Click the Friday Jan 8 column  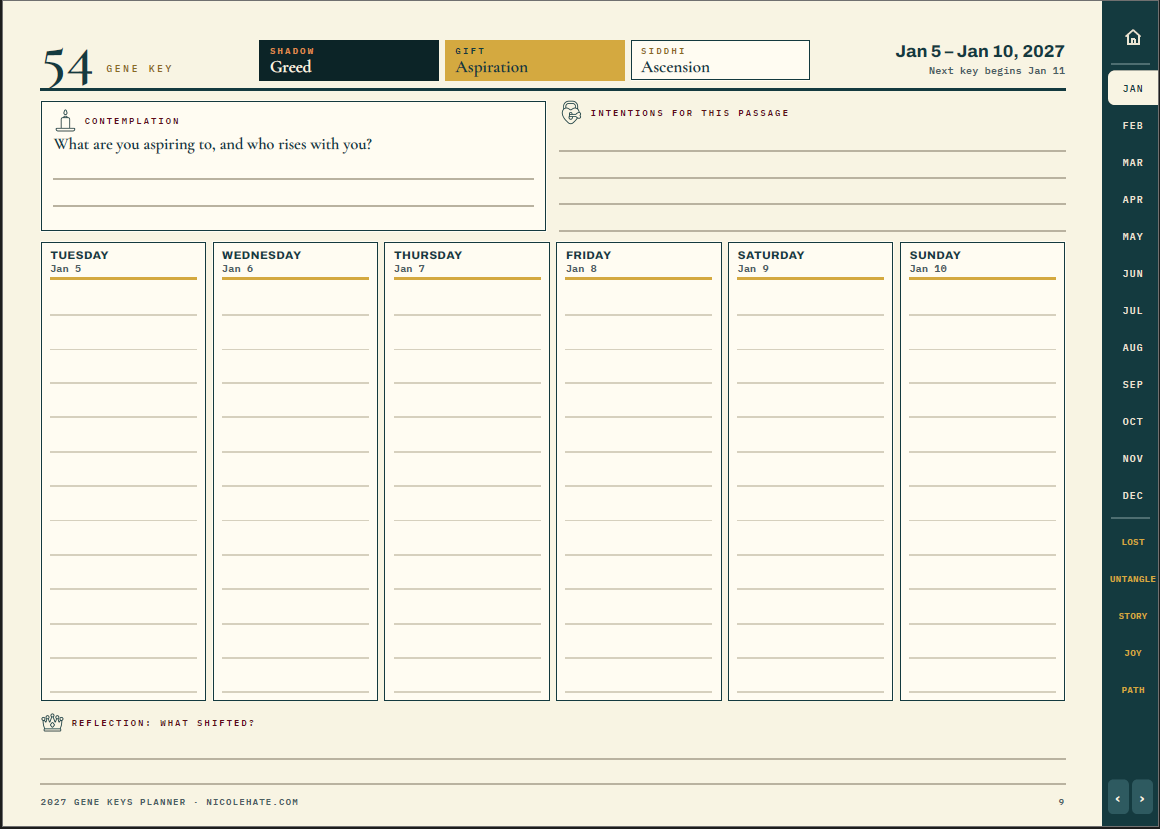tap(638, 471)
